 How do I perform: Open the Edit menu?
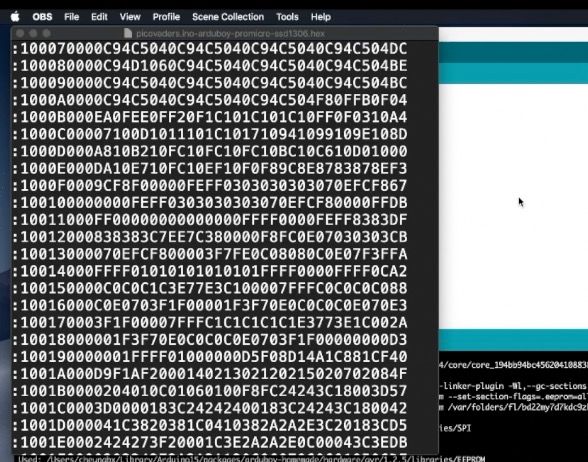[99, 17]
